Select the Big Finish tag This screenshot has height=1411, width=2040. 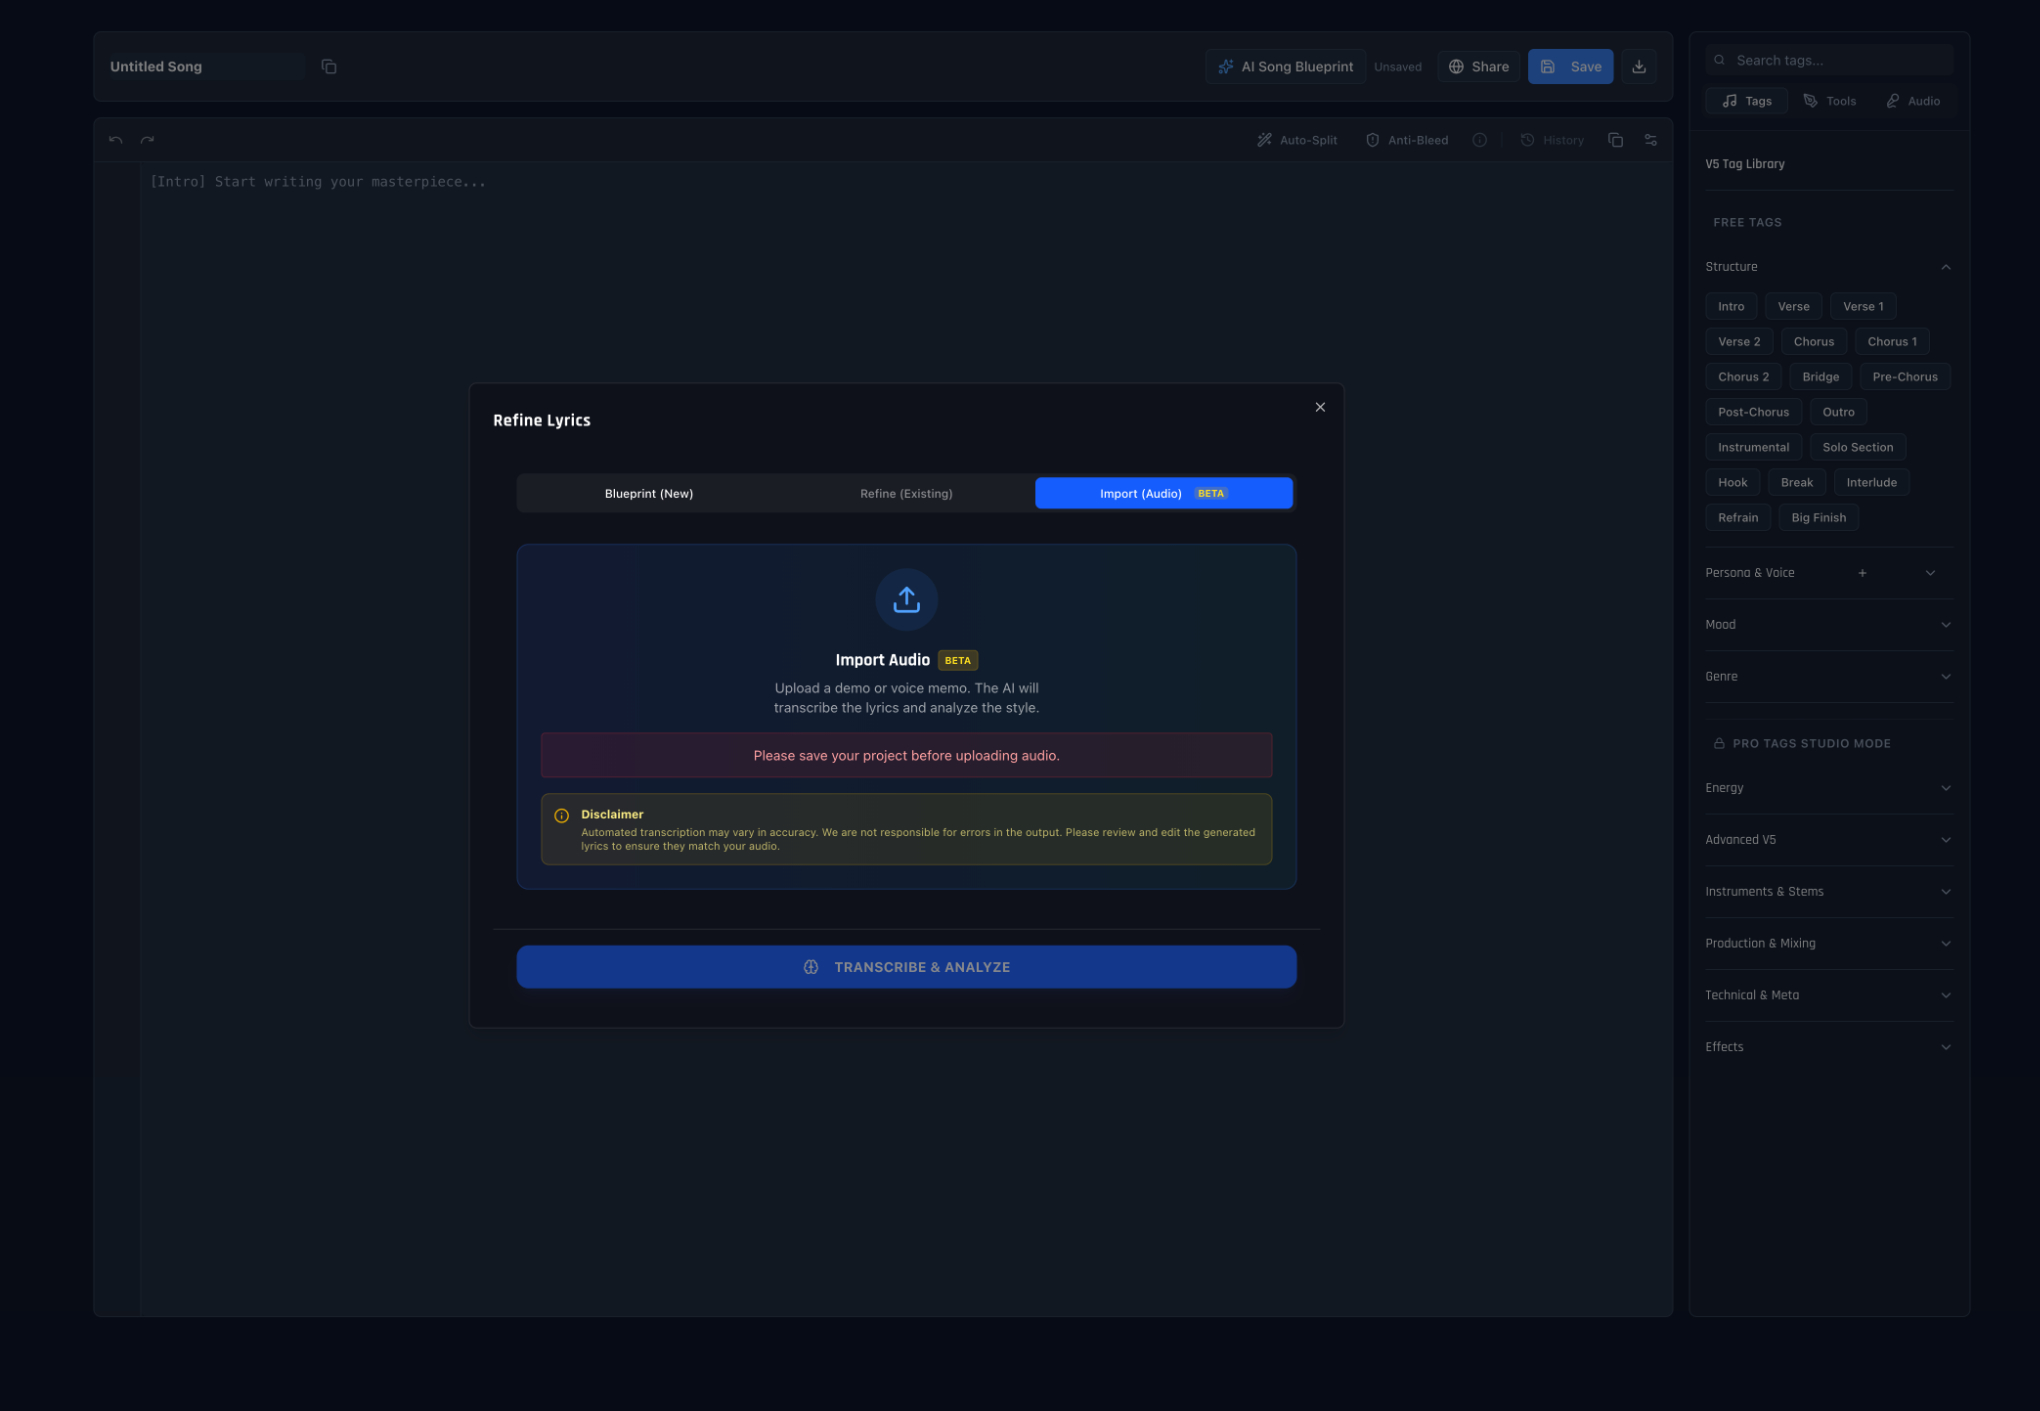pos(1818,517)
